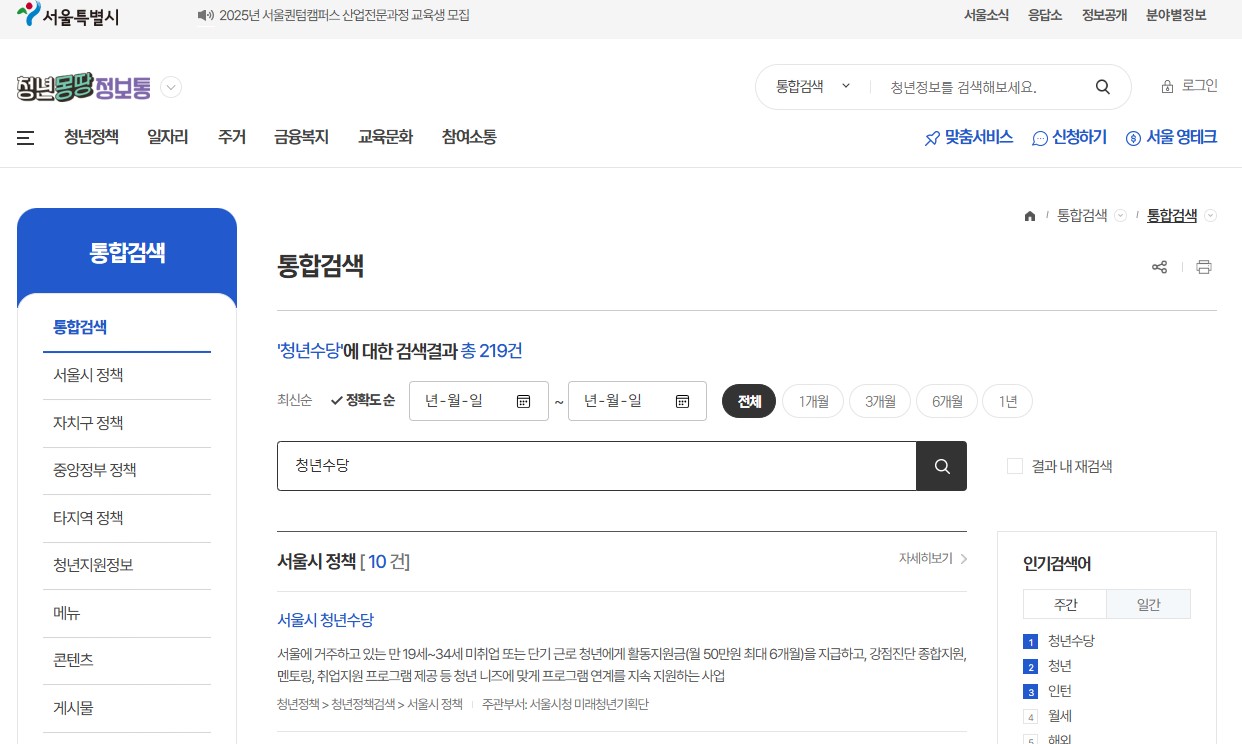The image size is (1242, 744).
Task: Click the Seoul city logo
Action: point(68,15)
